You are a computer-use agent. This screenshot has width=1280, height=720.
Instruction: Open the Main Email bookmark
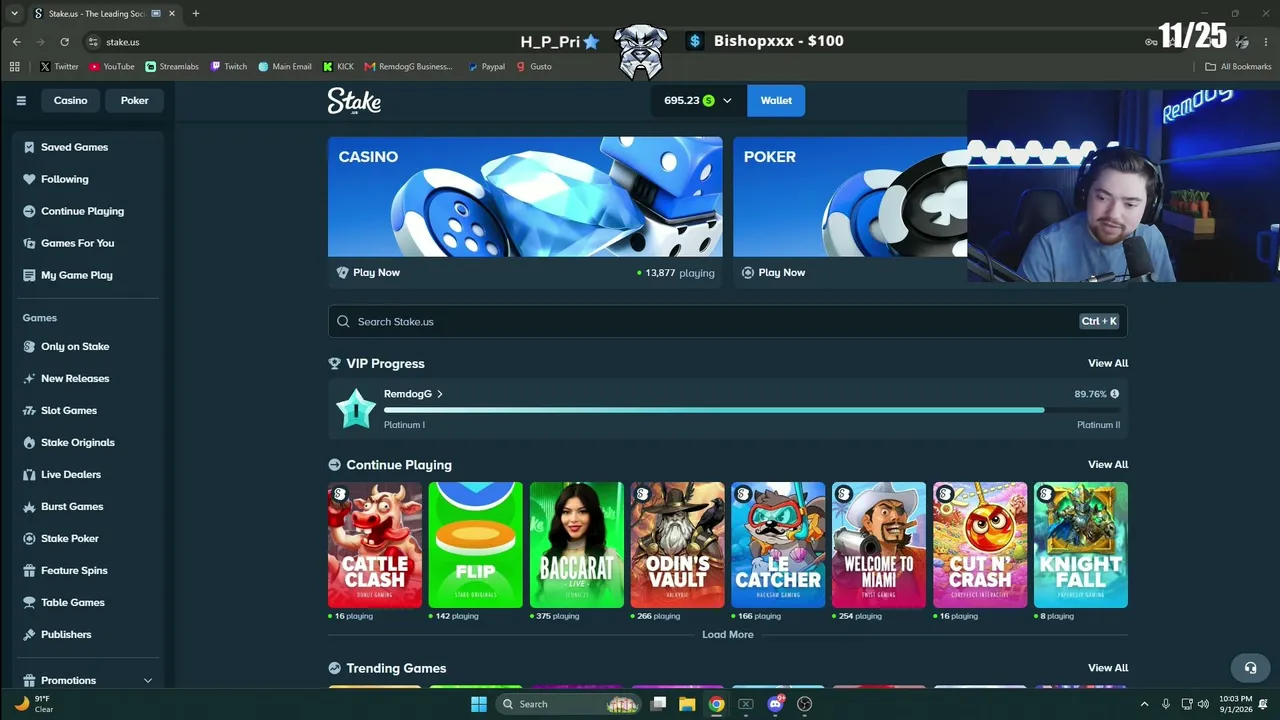(285, 67)
